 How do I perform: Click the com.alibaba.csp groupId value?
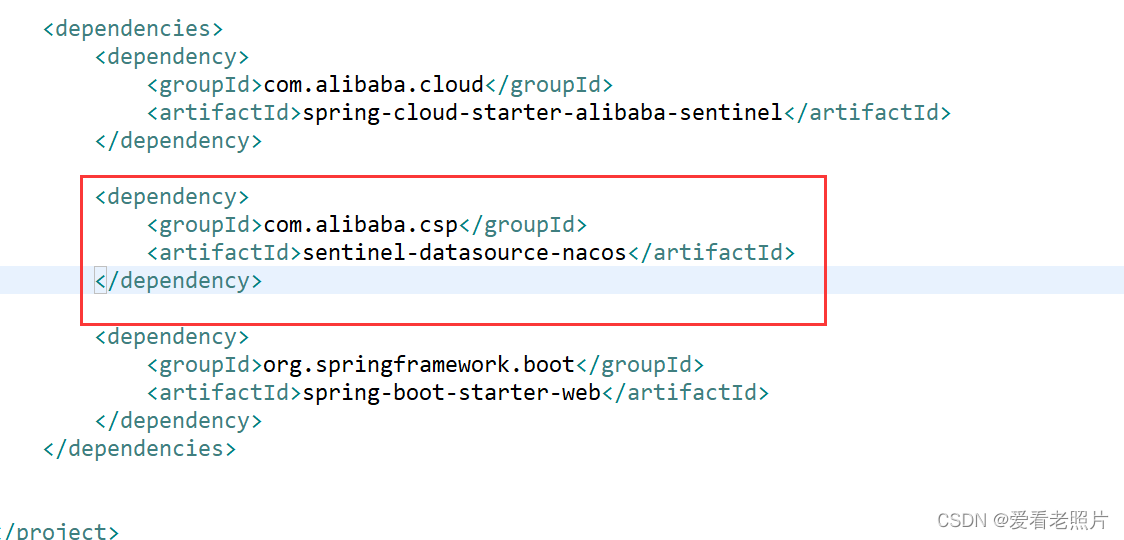tap(361, 225)
